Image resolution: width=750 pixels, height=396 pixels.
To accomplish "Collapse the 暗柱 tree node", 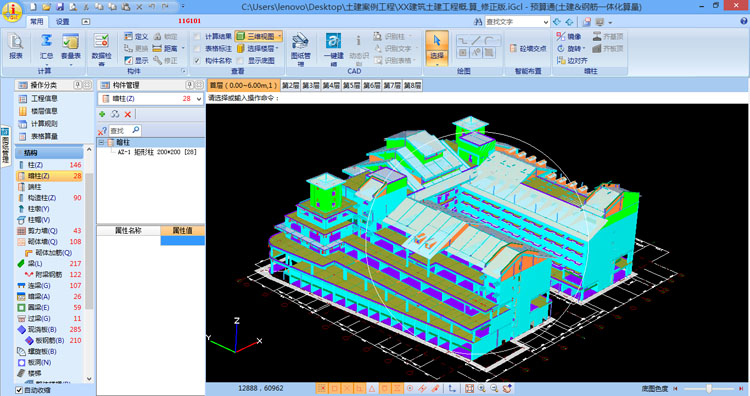I will [101, 143].
